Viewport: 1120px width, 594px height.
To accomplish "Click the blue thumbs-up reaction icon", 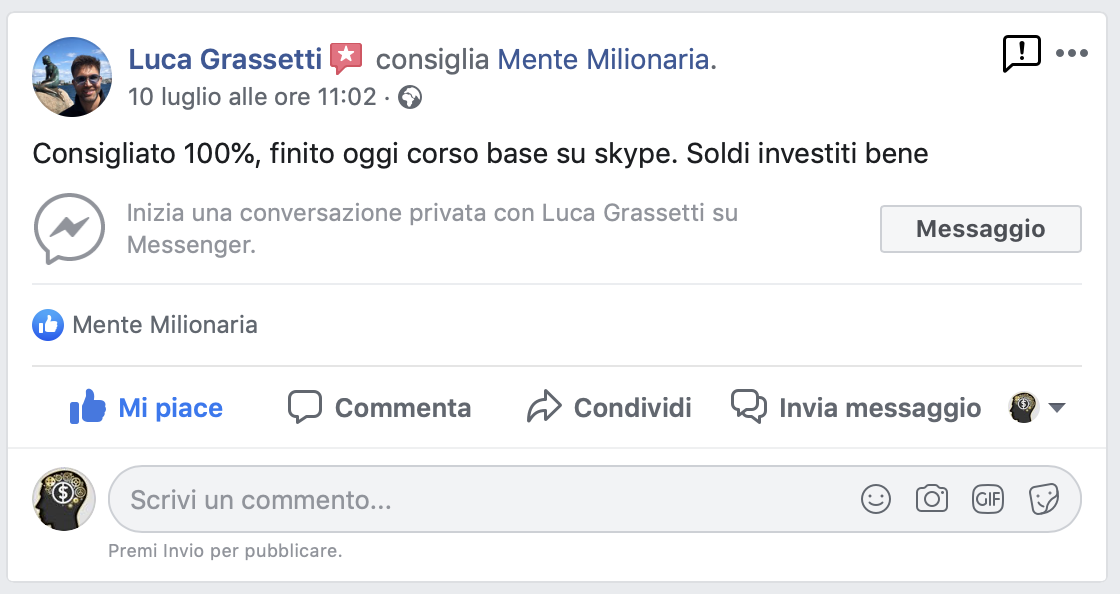I will 48,324.
